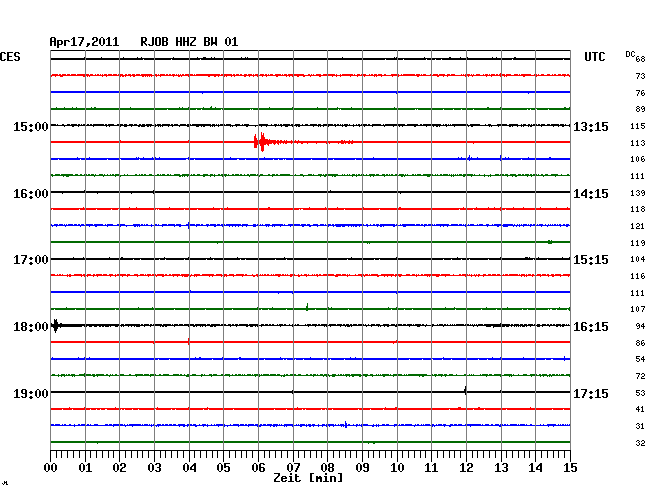Click the DC value 73
The height and width of the screenshot is (494, 650).
tap(640, 76)
